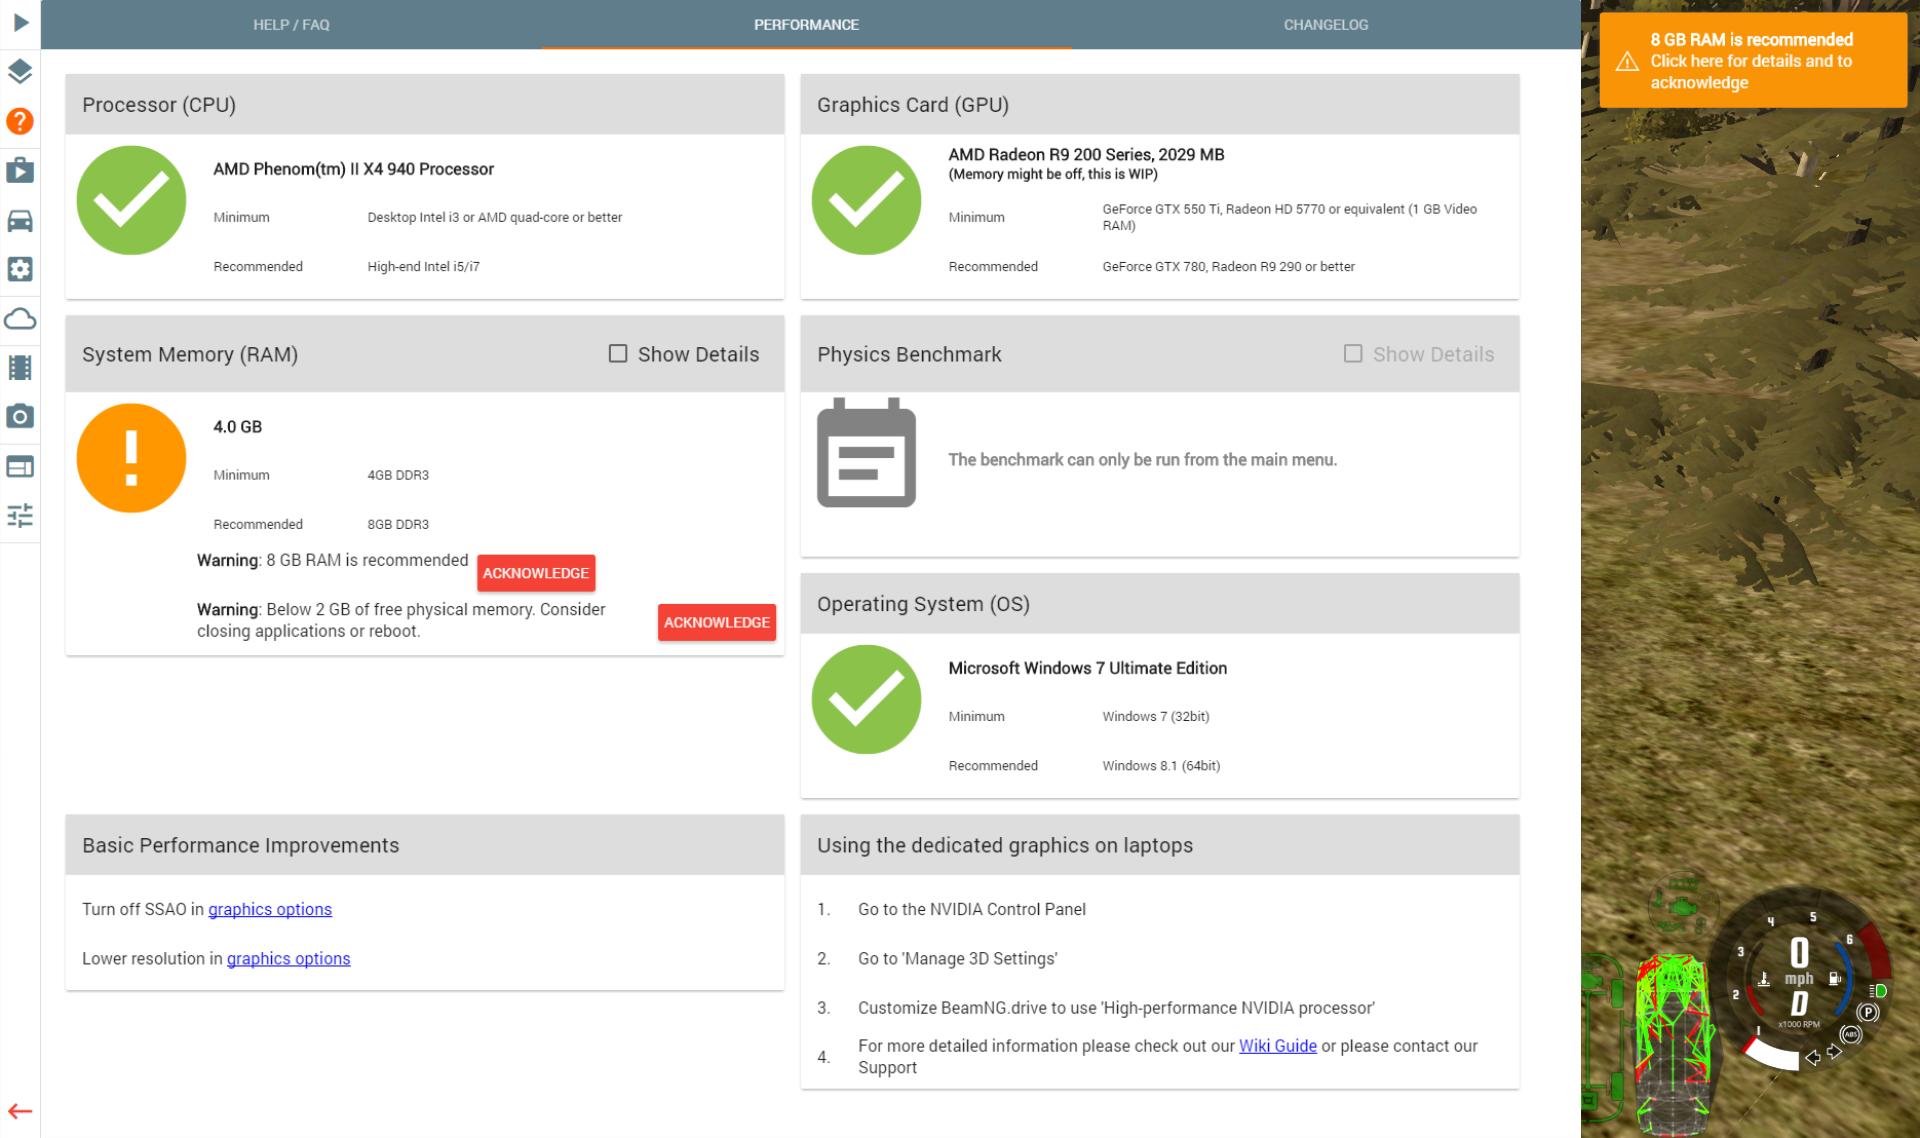1920x1138 pixels.
Task: Enable Show Details for System Memory
Action: pos(618,354)
